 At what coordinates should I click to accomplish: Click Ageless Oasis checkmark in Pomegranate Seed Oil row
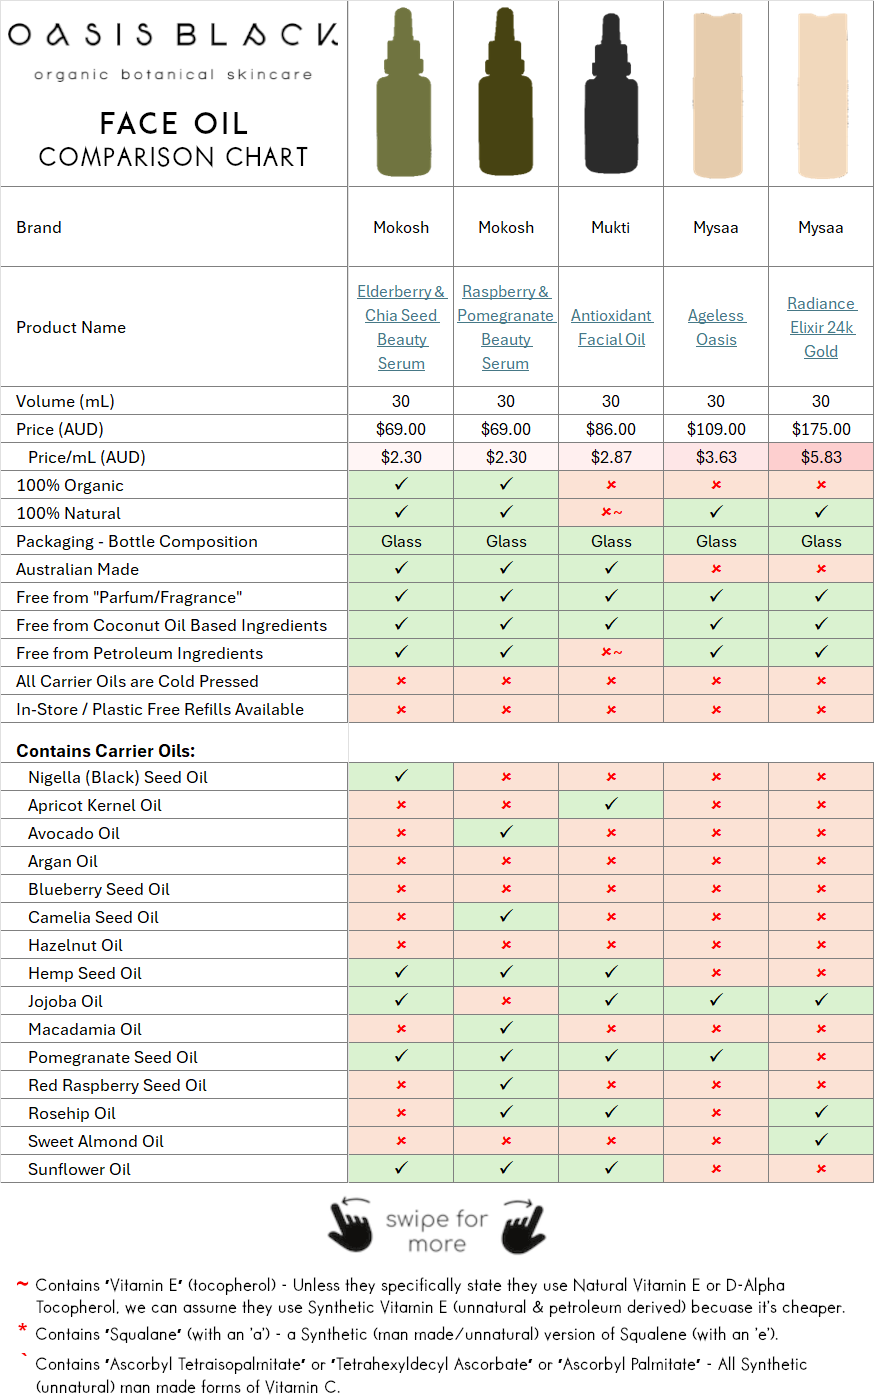tap(716, 1056)
